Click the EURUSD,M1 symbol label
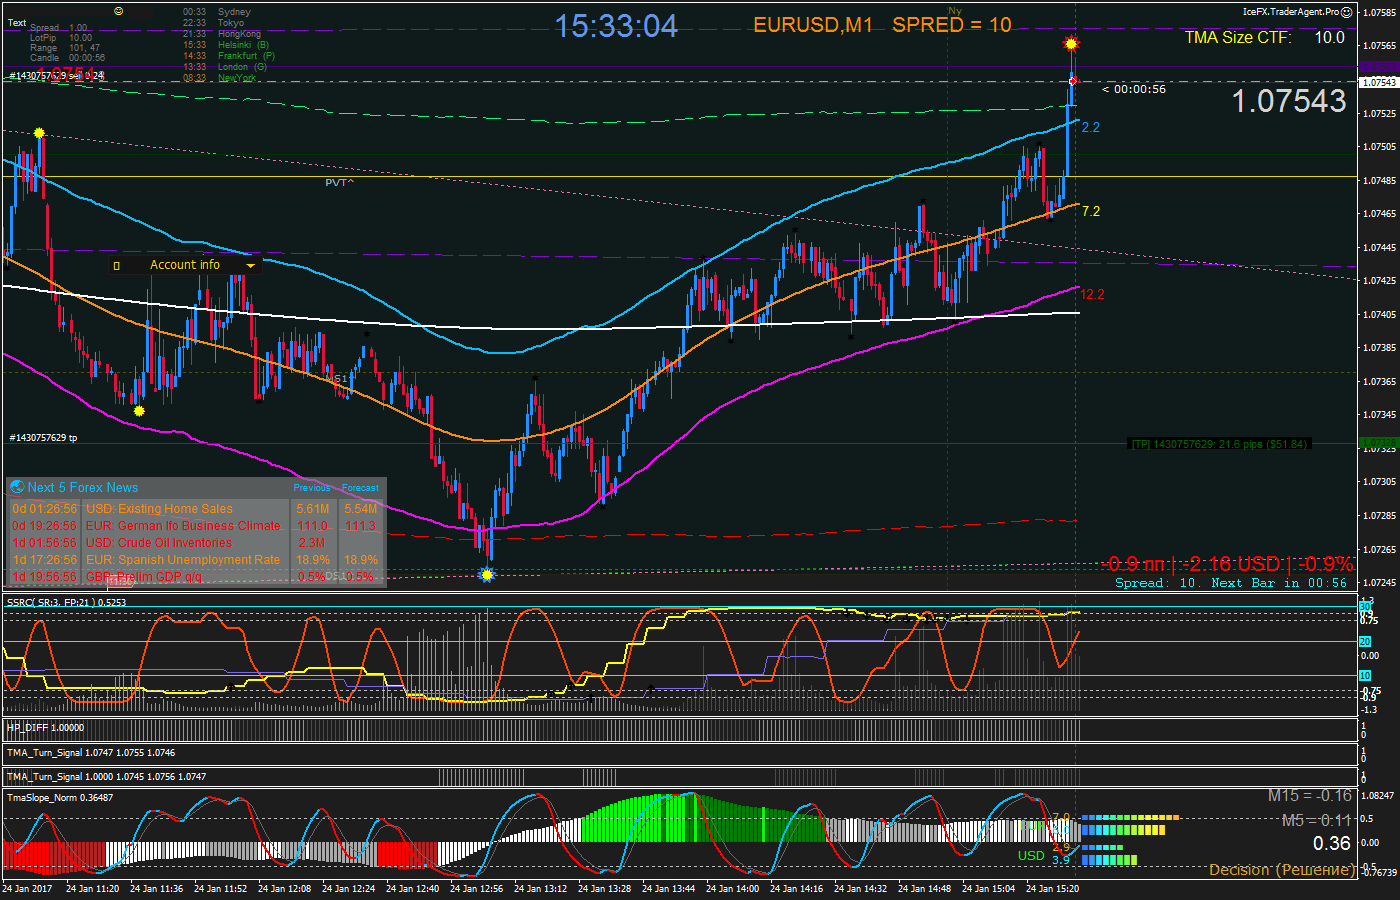This screenshot has width=1400, height=900. (813, 25)
